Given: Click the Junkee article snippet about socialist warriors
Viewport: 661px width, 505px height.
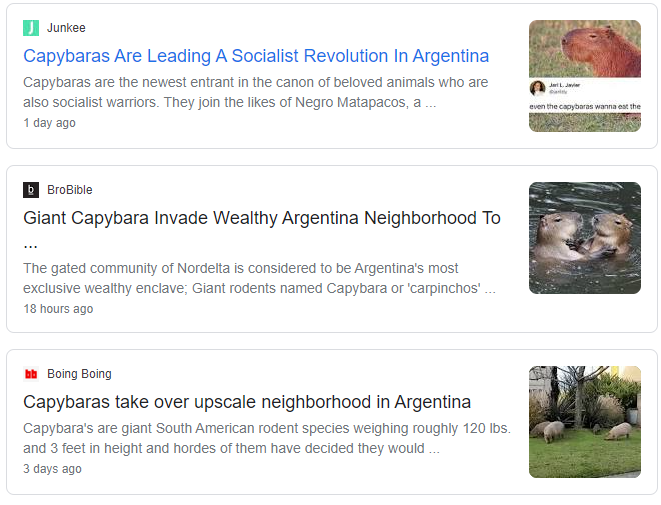Looking at the screenshot, I should tap(255, 92).
